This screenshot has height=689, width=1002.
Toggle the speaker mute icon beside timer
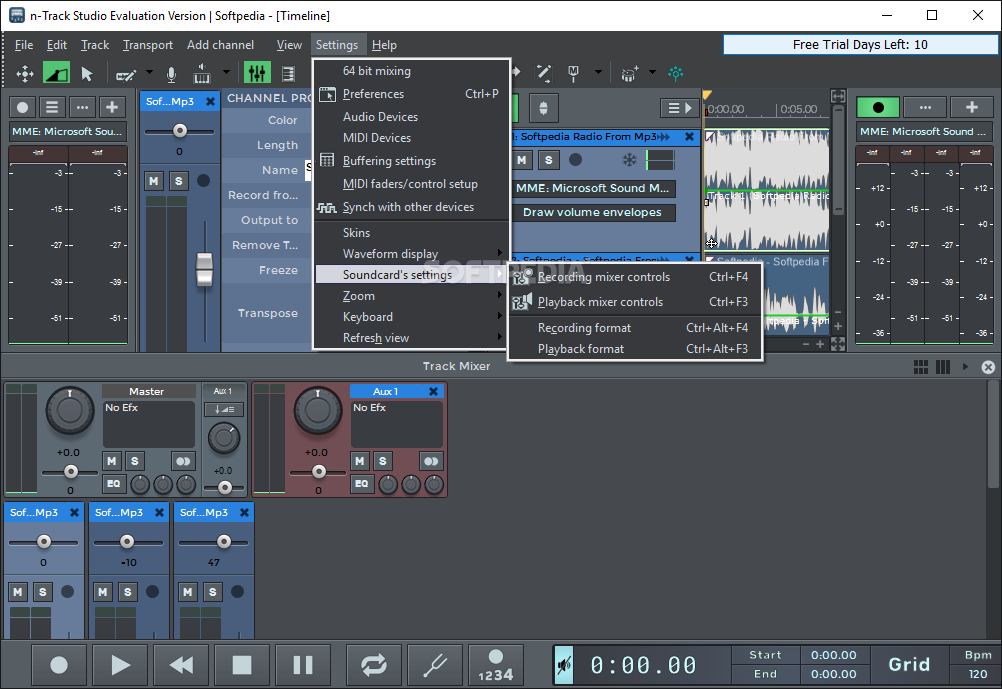coord(564,665)
